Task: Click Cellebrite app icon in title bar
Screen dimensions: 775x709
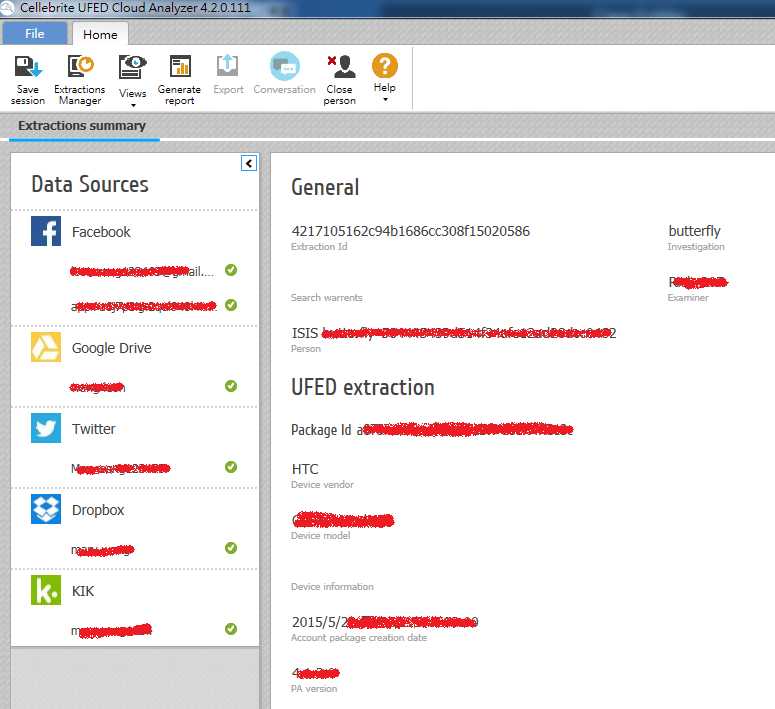Action: click(7, 8)
